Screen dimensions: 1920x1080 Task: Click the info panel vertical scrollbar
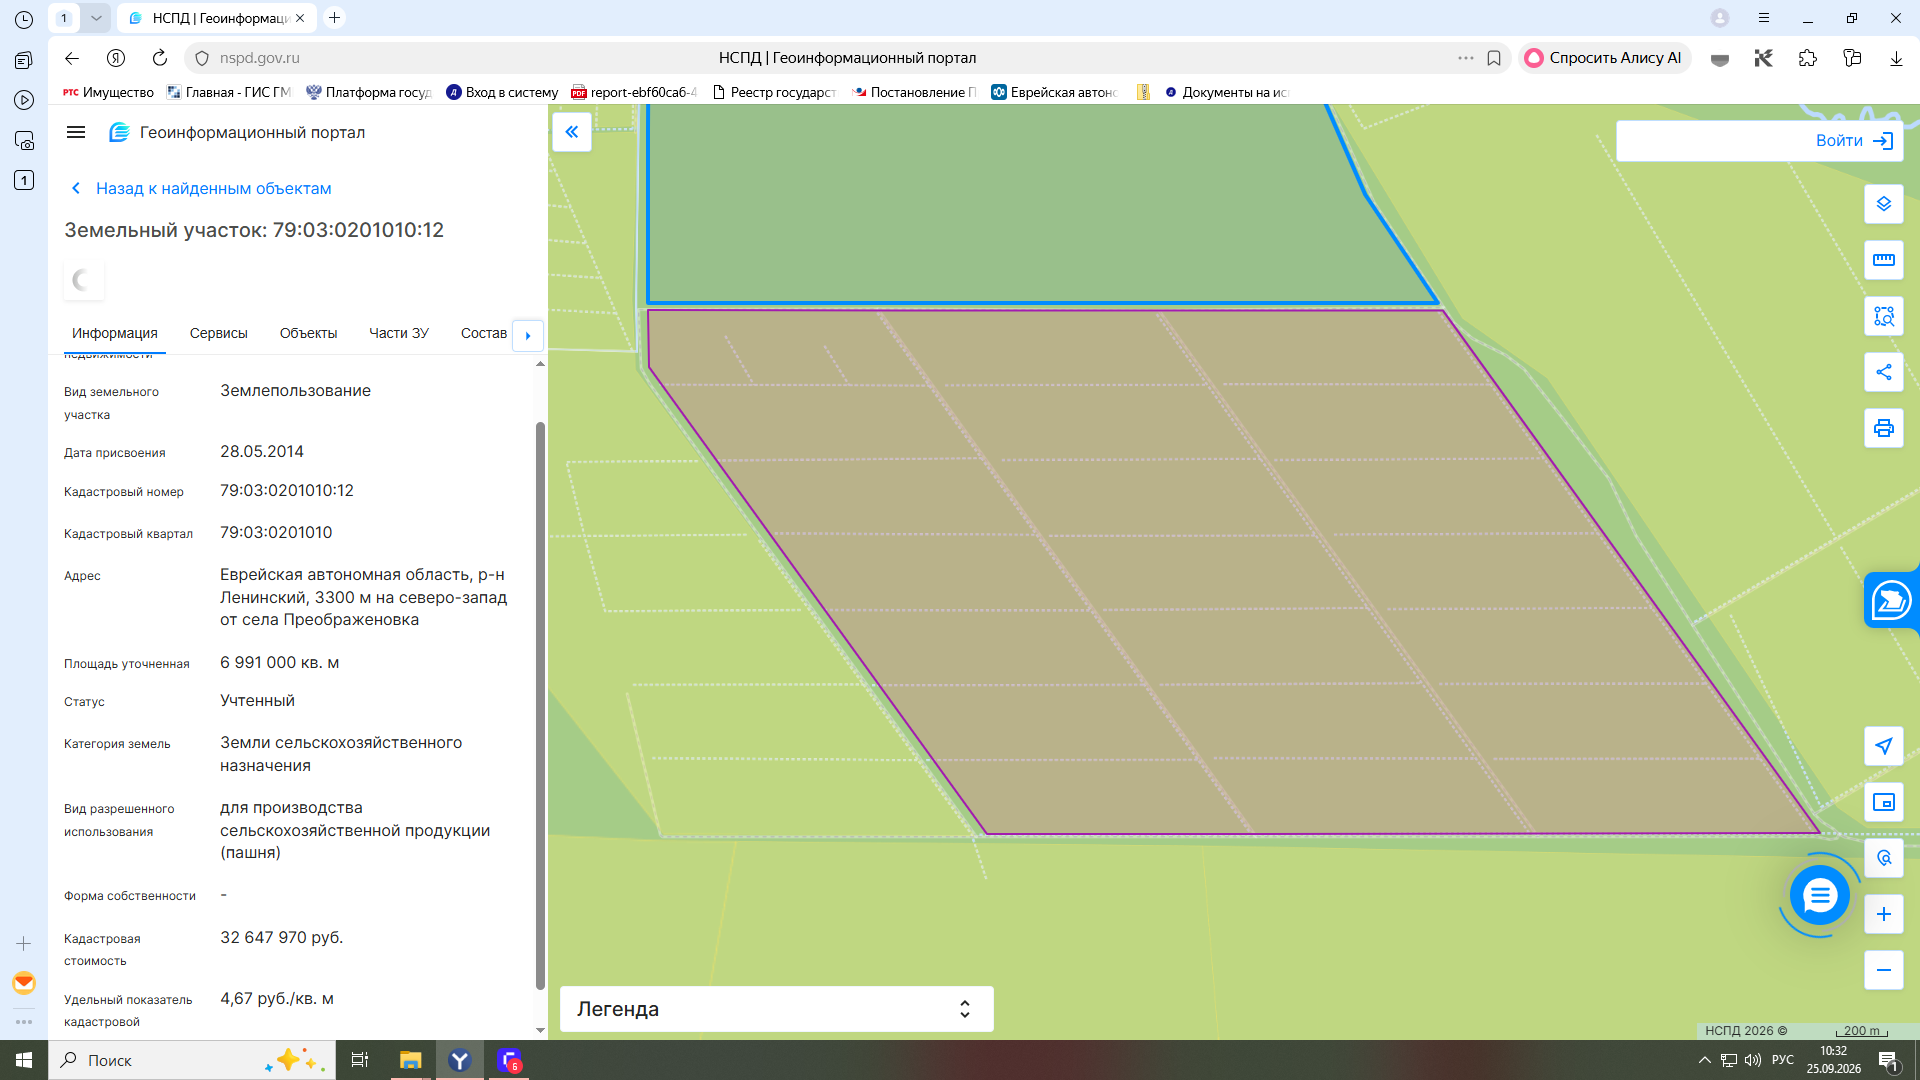click(540, 705)
